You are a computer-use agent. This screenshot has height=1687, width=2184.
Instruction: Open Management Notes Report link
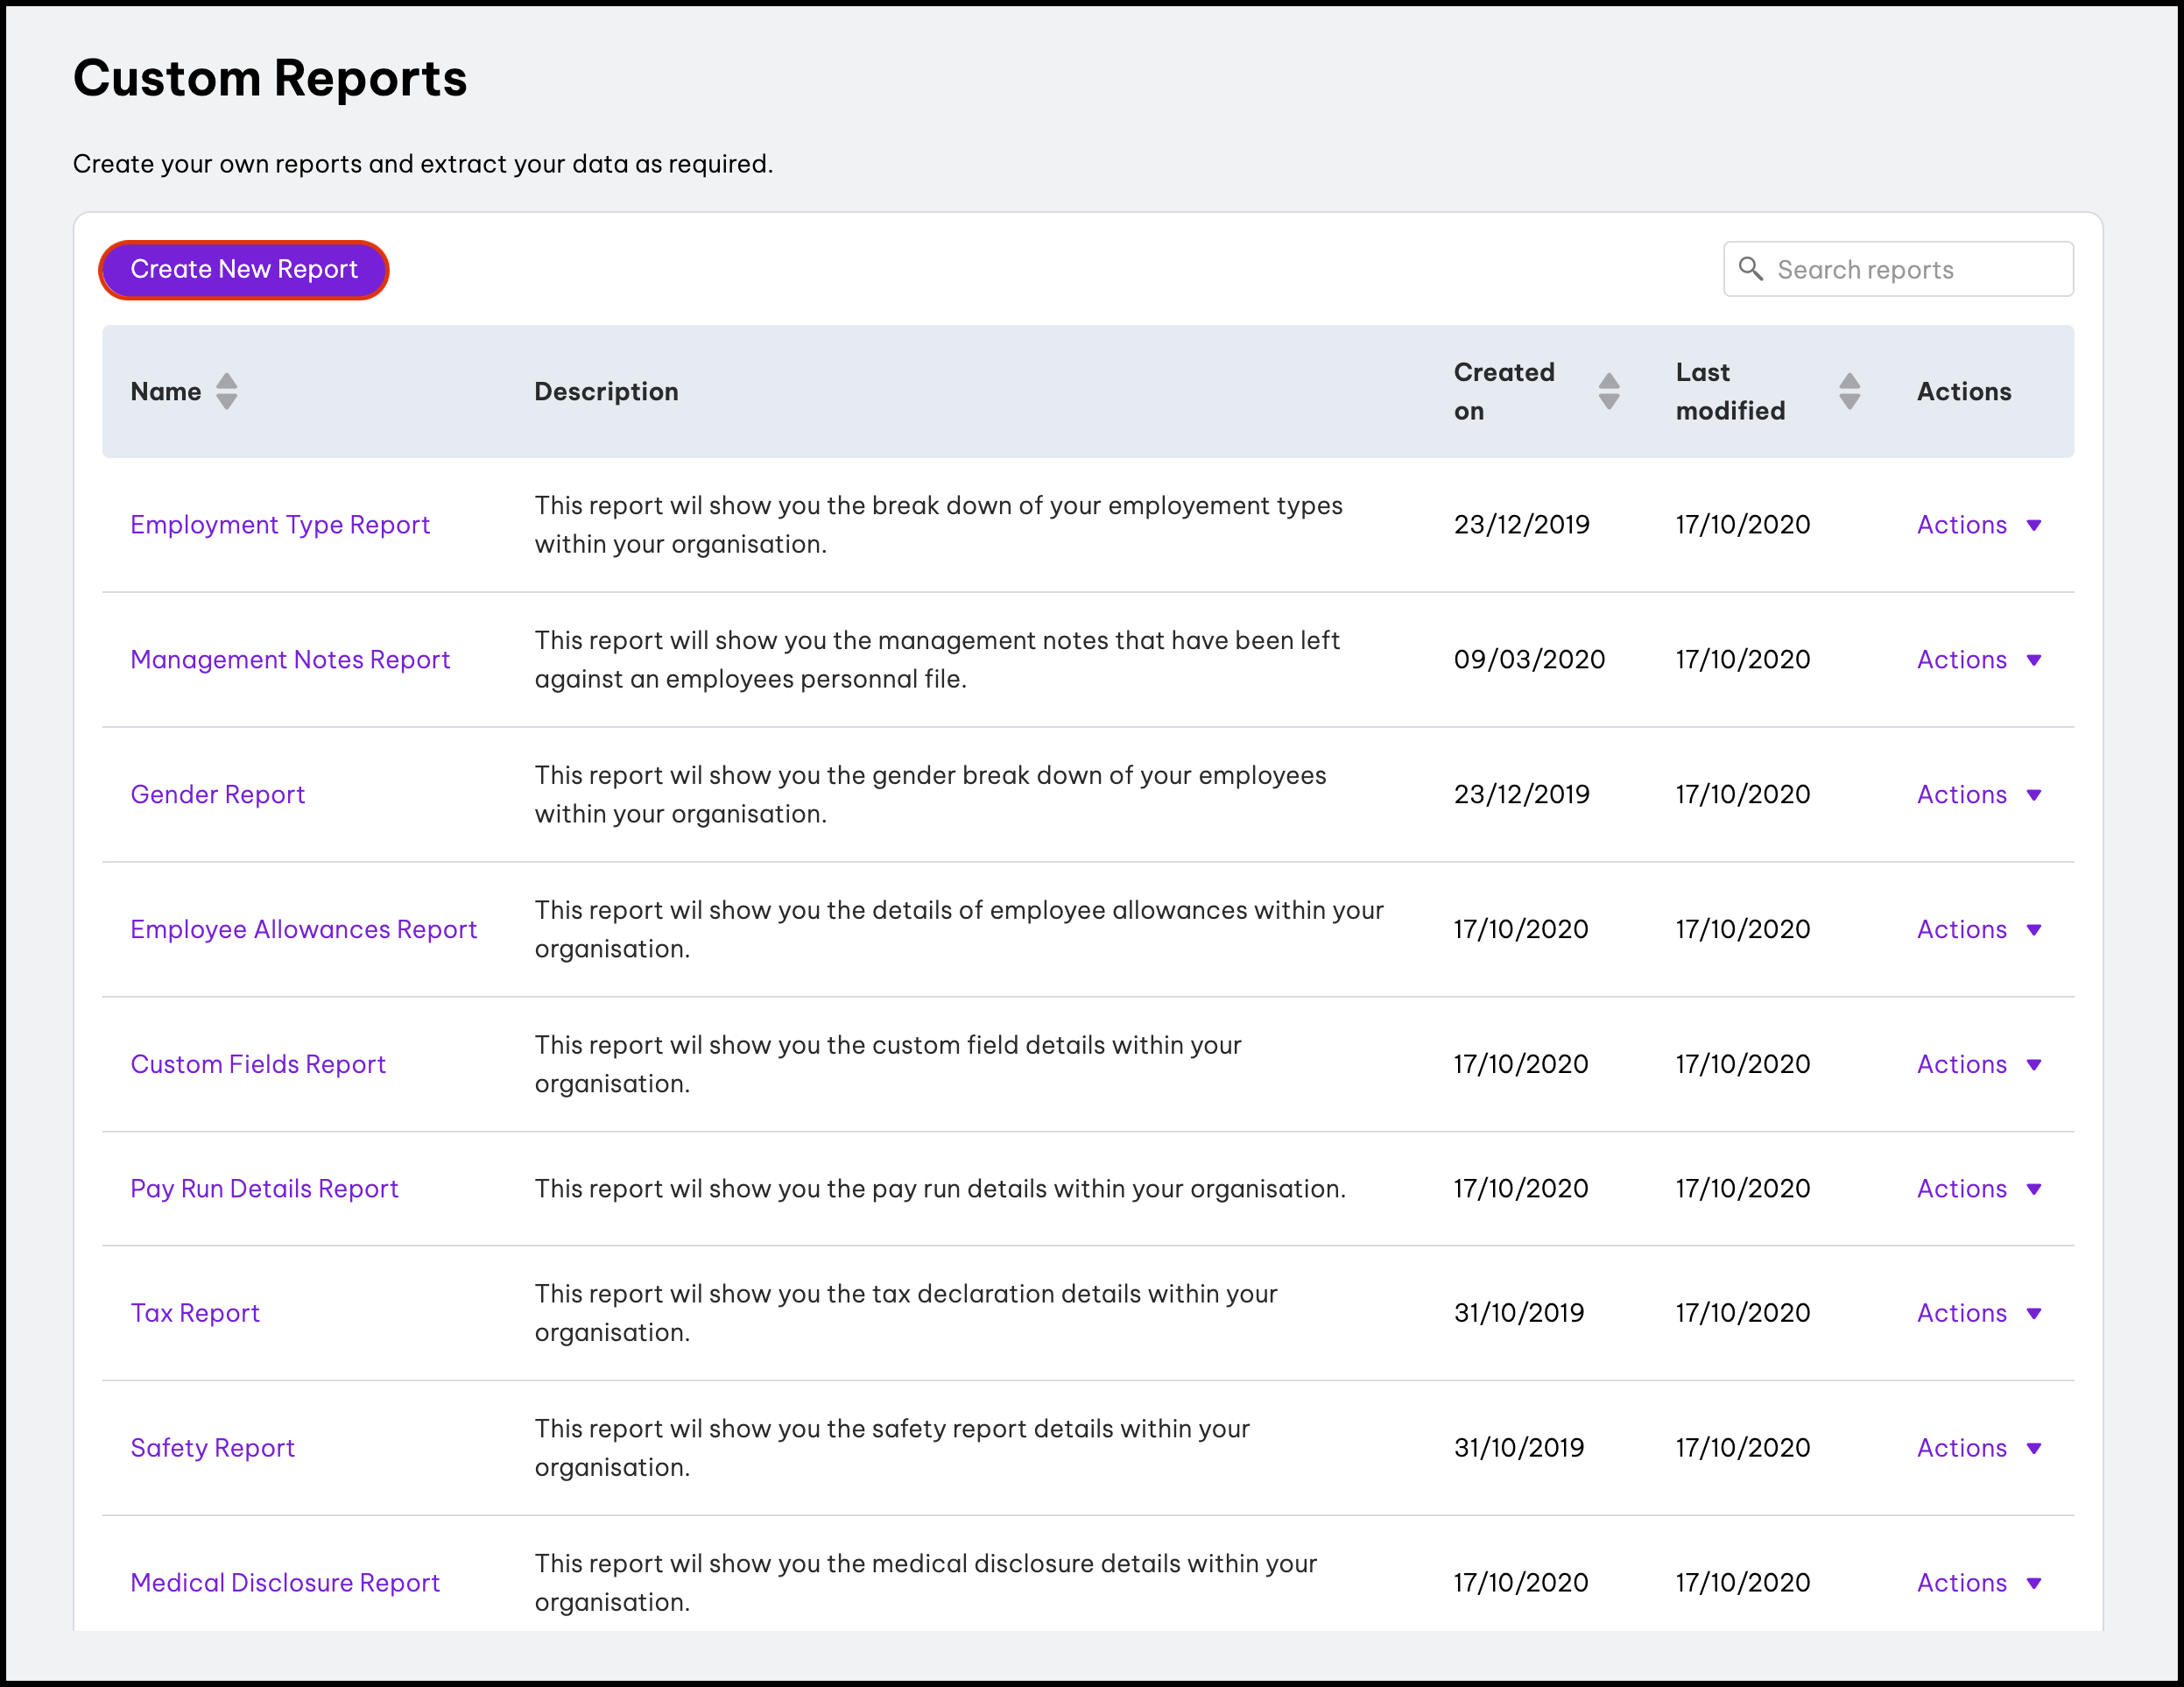(x=290, y=660)
